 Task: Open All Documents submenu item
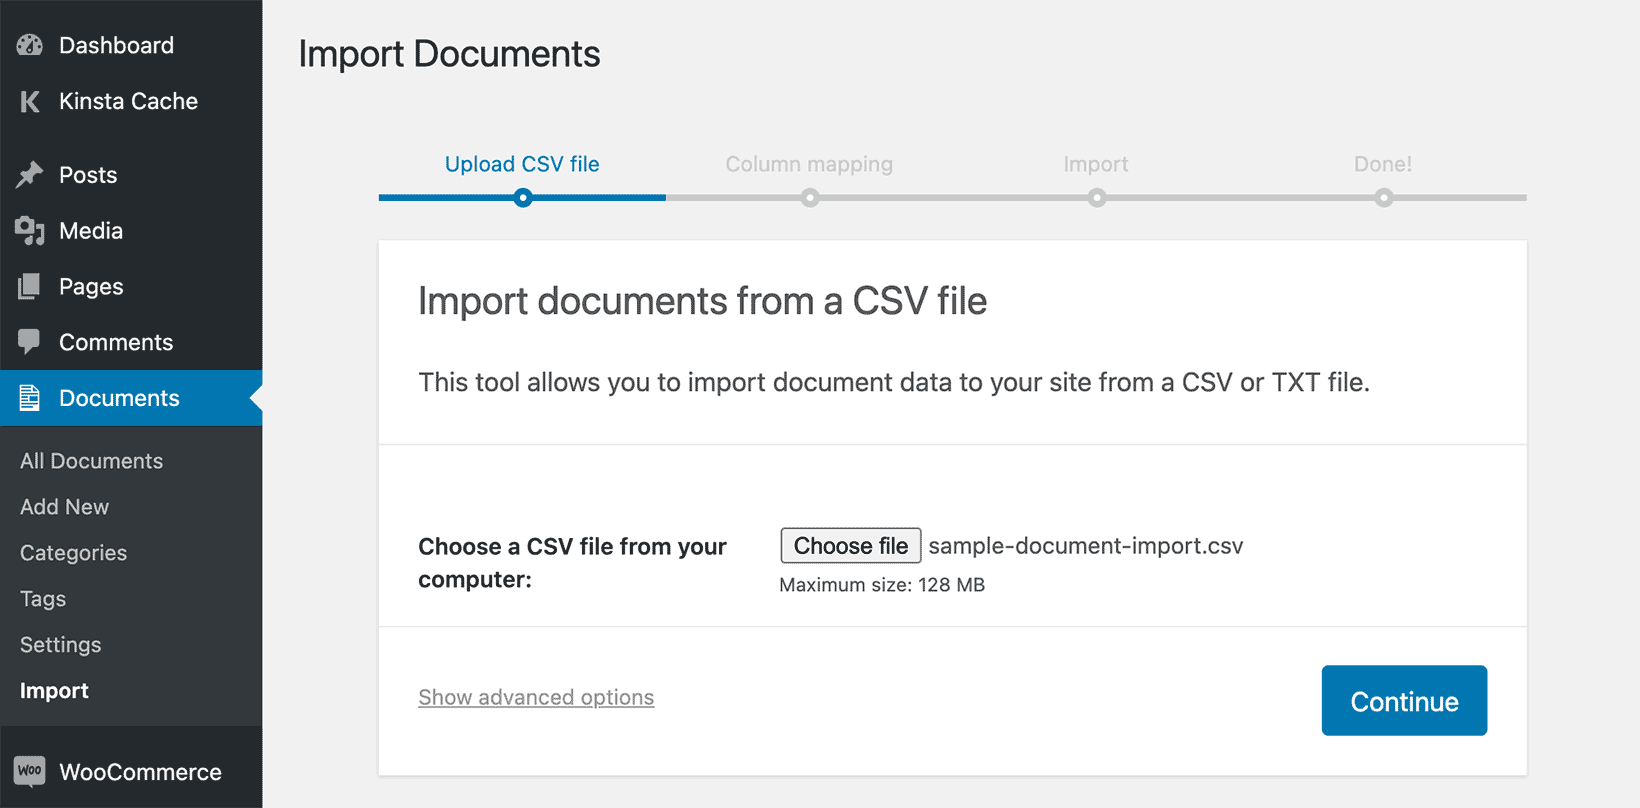(91, 461)
